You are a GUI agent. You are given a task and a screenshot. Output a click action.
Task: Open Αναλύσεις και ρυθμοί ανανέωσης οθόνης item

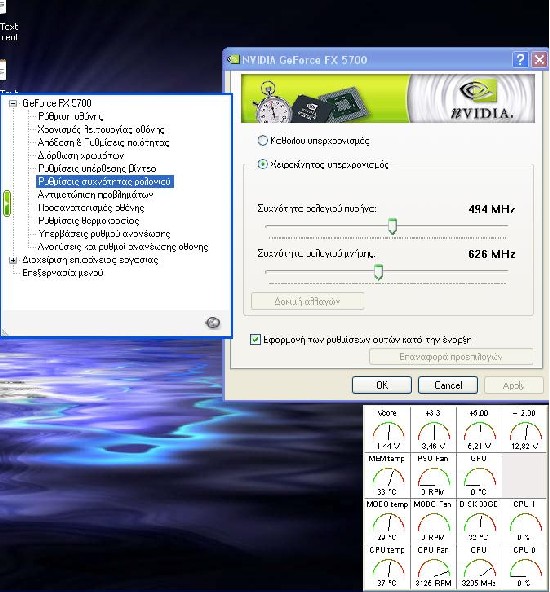(123, 247)
